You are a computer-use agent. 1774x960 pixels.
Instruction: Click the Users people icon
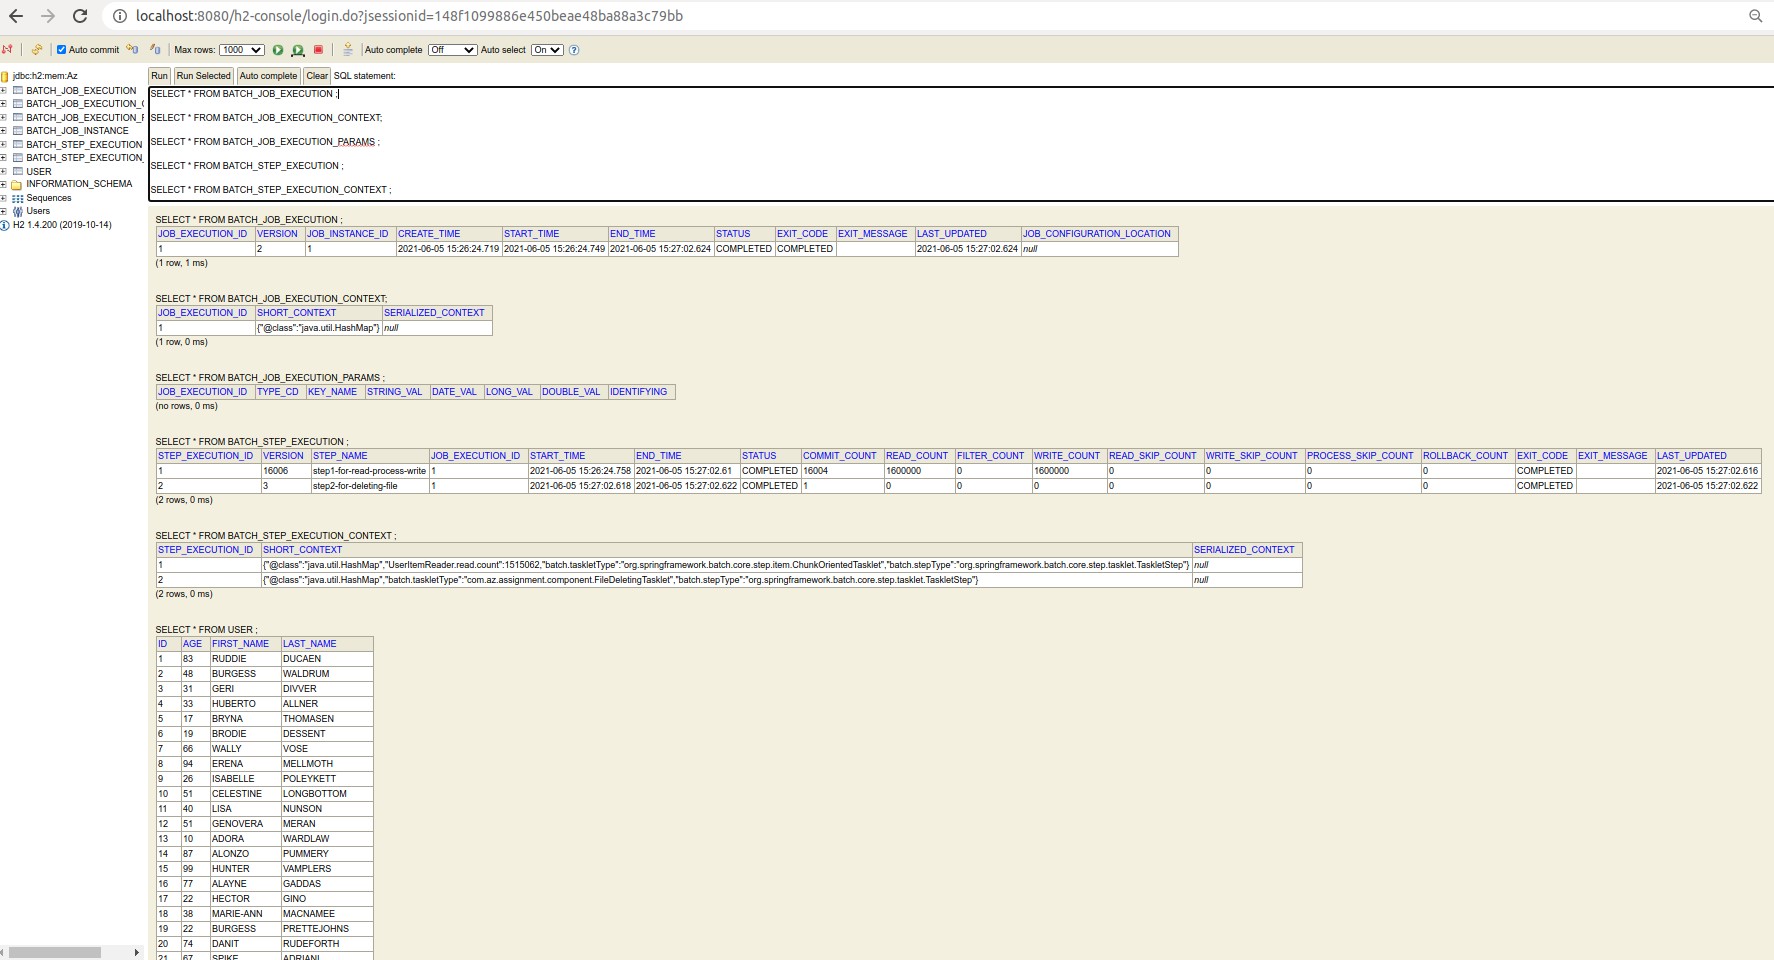click(x=17, y=211)
